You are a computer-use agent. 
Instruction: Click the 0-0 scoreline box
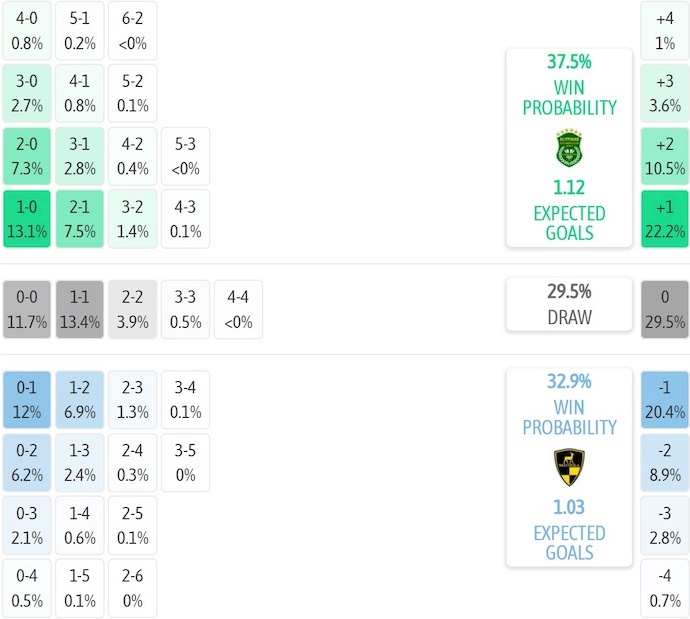(x=26, y=309)
